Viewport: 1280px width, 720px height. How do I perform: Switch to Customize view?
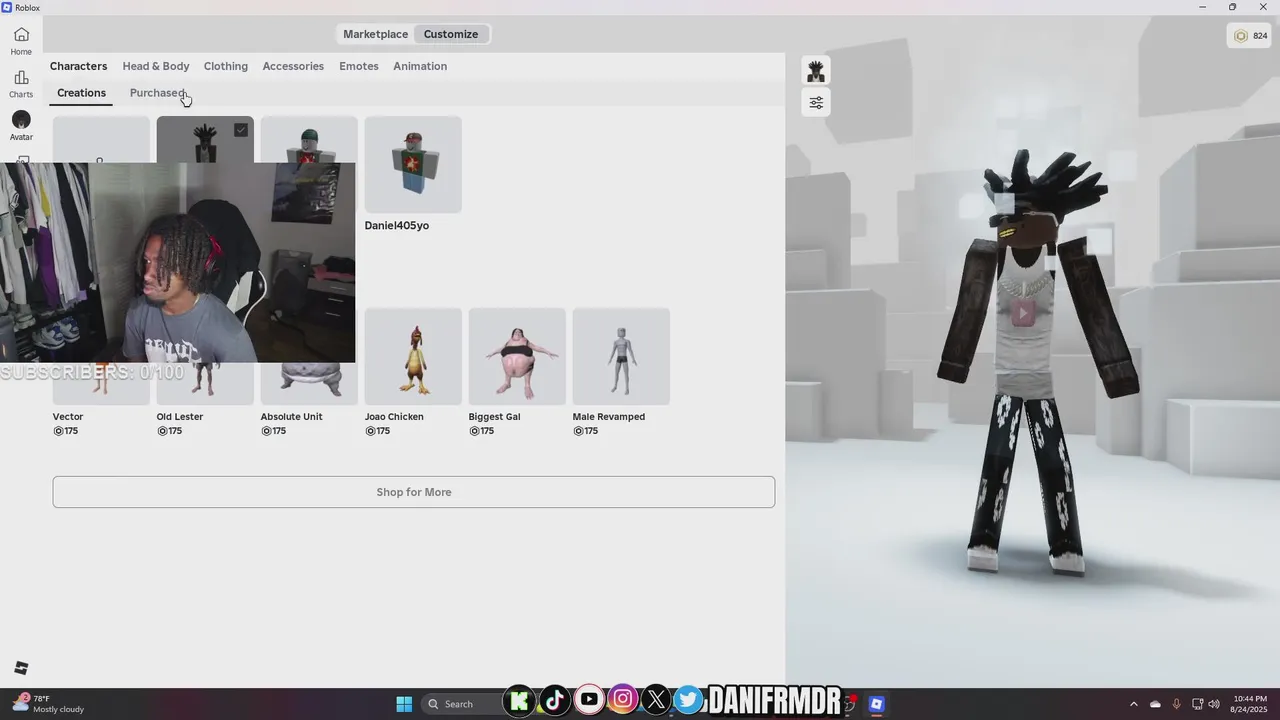pyautogui.click(x=451, y=34)
